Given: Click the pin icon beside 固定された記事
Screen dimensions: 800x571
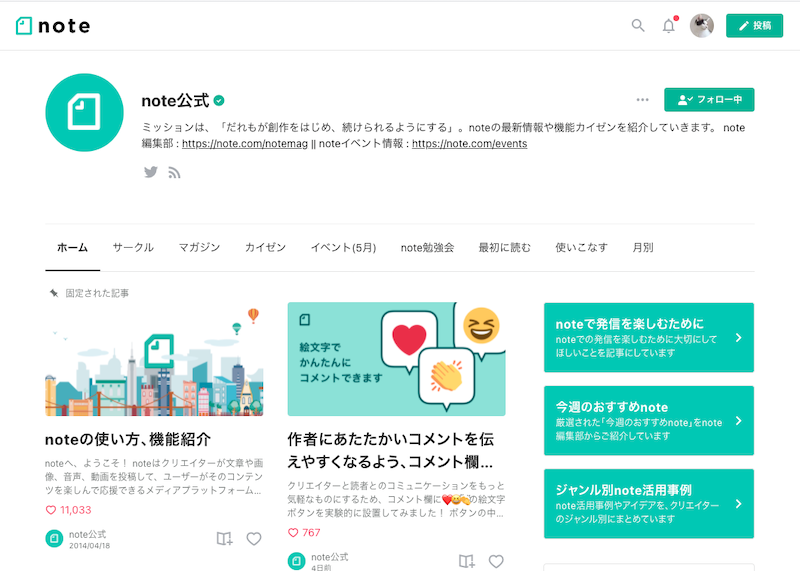Looking at the screenshot, I should click(54, 293).
